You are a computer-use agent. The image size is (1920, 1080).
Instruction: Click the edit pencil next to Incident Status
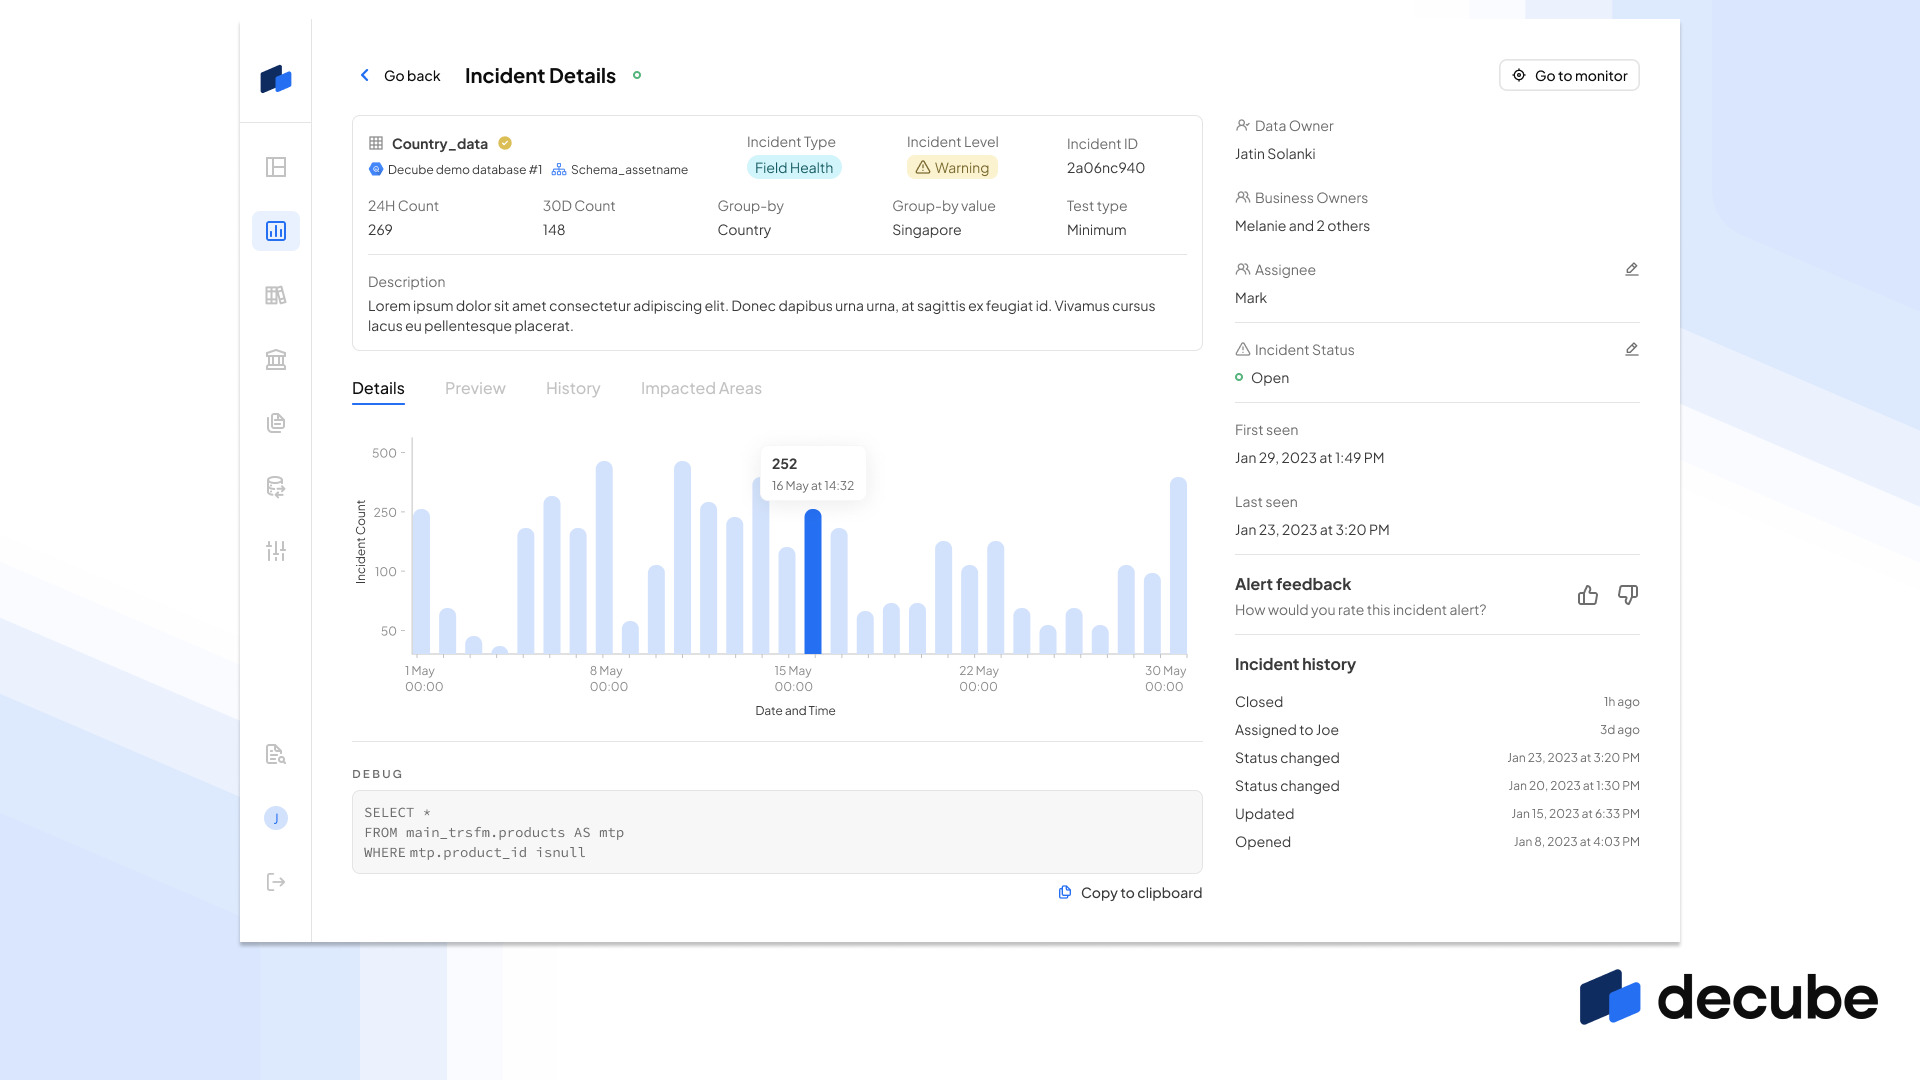pyautogui.click(x=1631, y=349)
